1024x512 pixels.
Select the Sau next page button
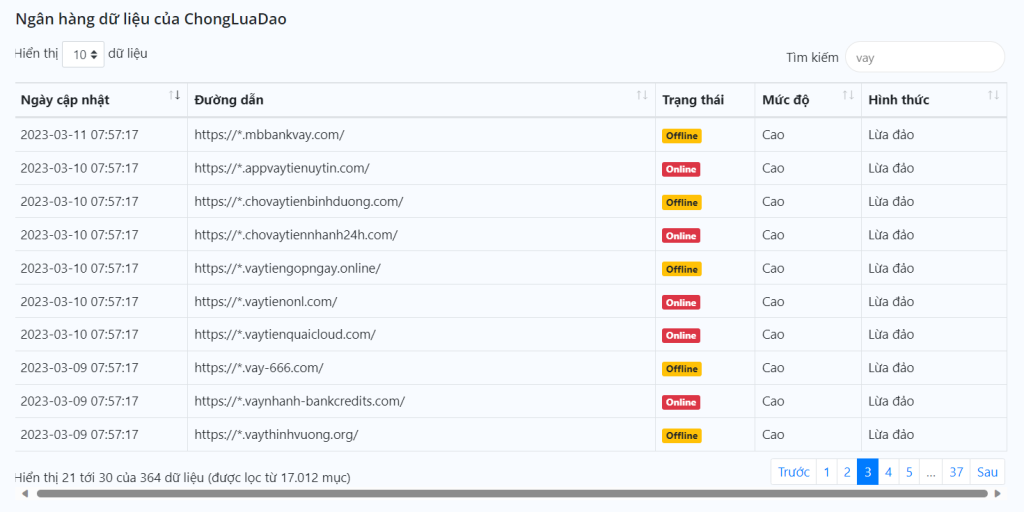coord(987,472)
